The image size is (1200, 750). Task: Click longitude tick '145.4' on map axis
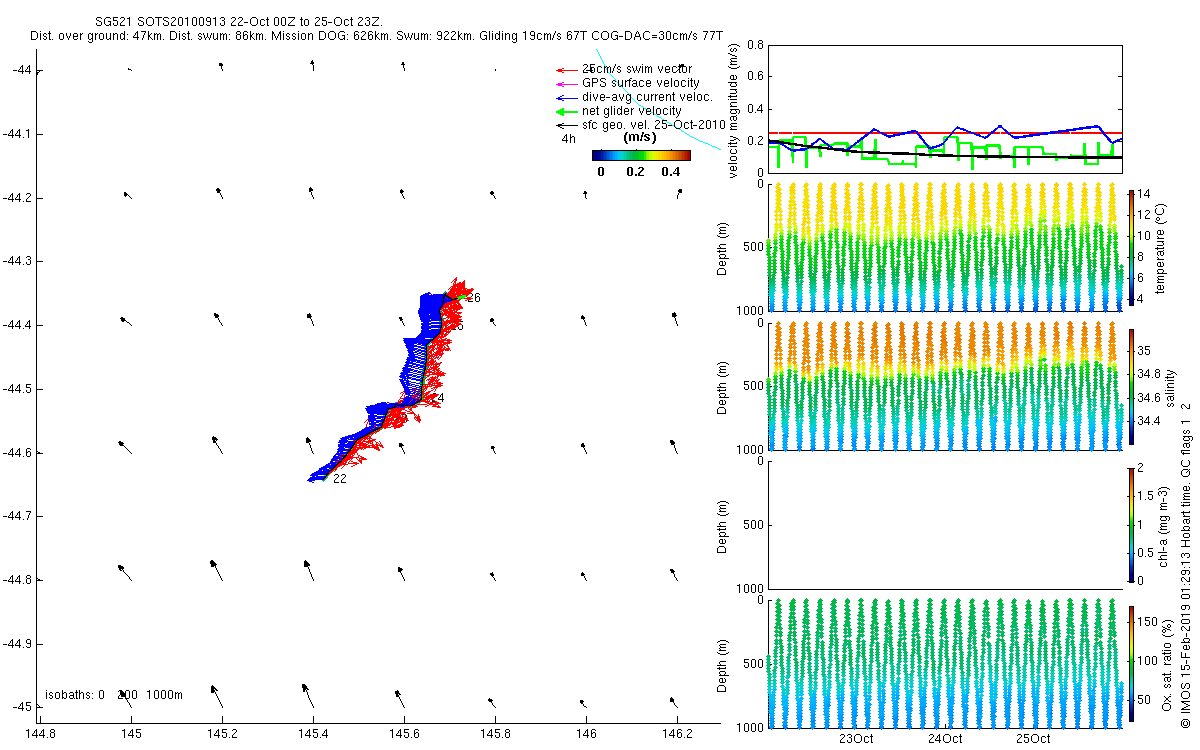coord(313,735)
